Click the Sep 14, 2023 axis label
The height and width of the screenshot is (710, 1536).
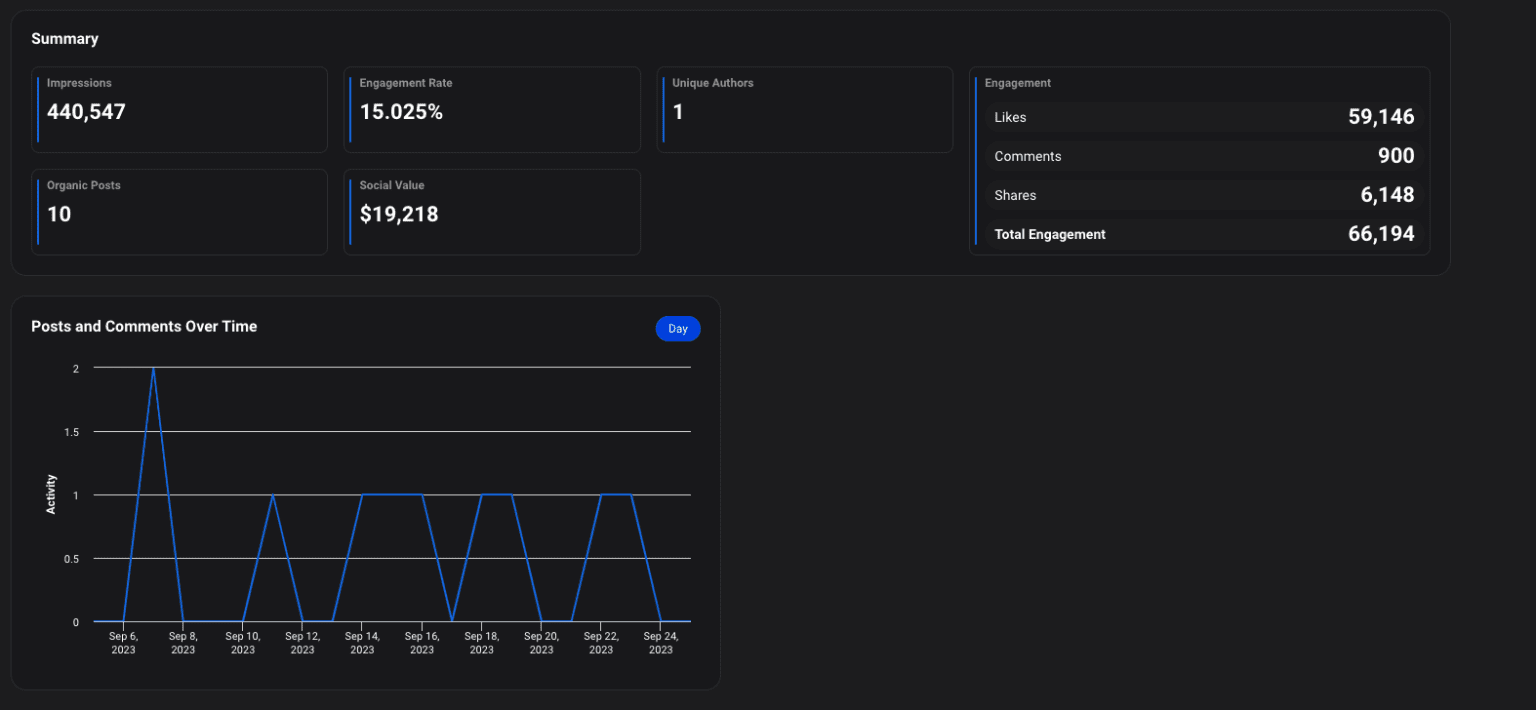point(362,642)
